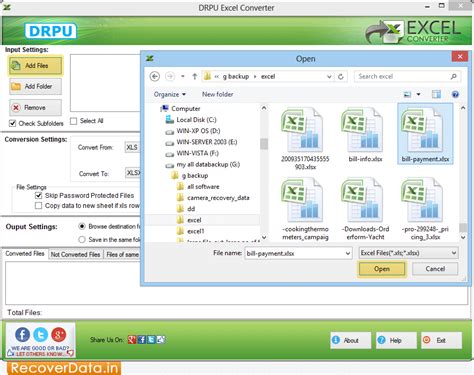Click the Add Files button
This screenshot has height=375, width=474.
(x=35, y=65)
